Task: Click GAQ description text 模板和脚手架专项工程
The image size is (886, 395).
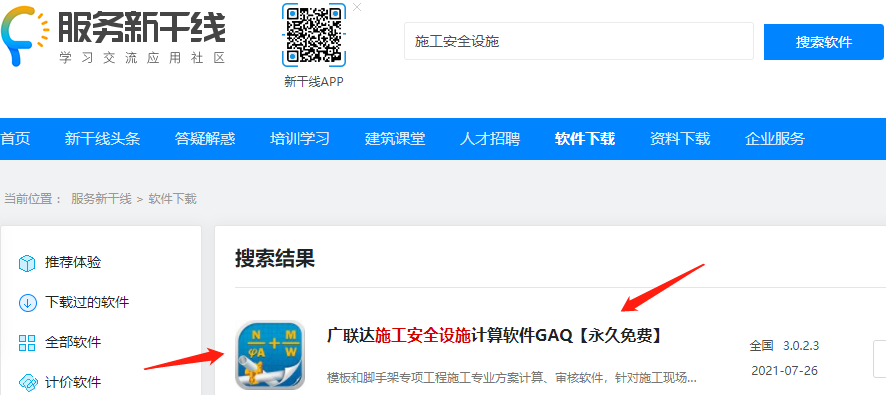Action: coord(511,377)
